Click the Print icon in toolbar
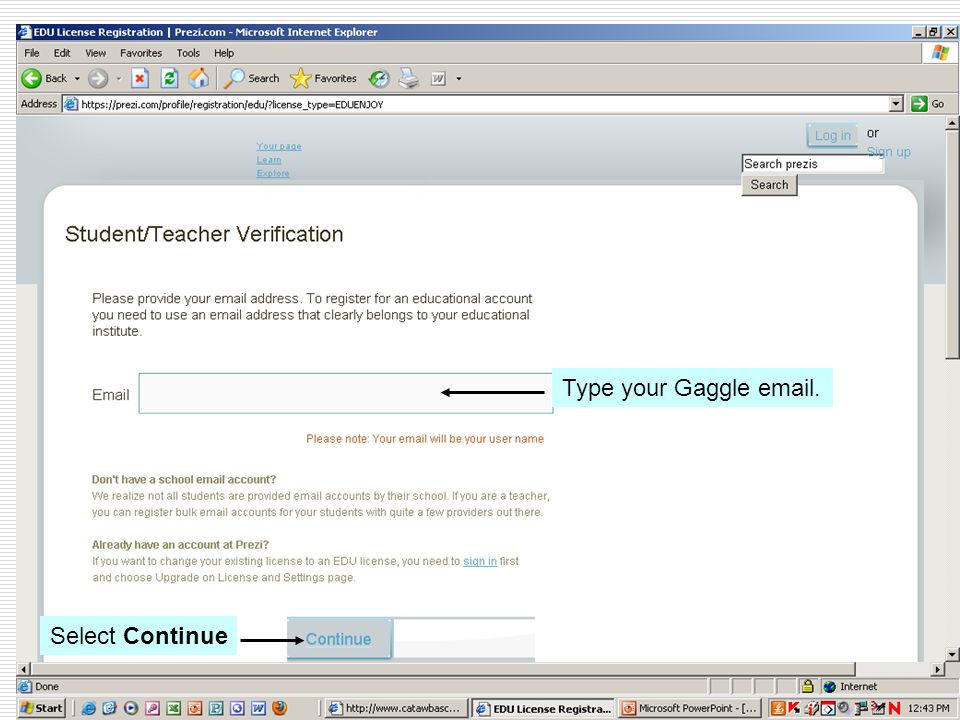 pyautogui.click(x=408, y=78)
